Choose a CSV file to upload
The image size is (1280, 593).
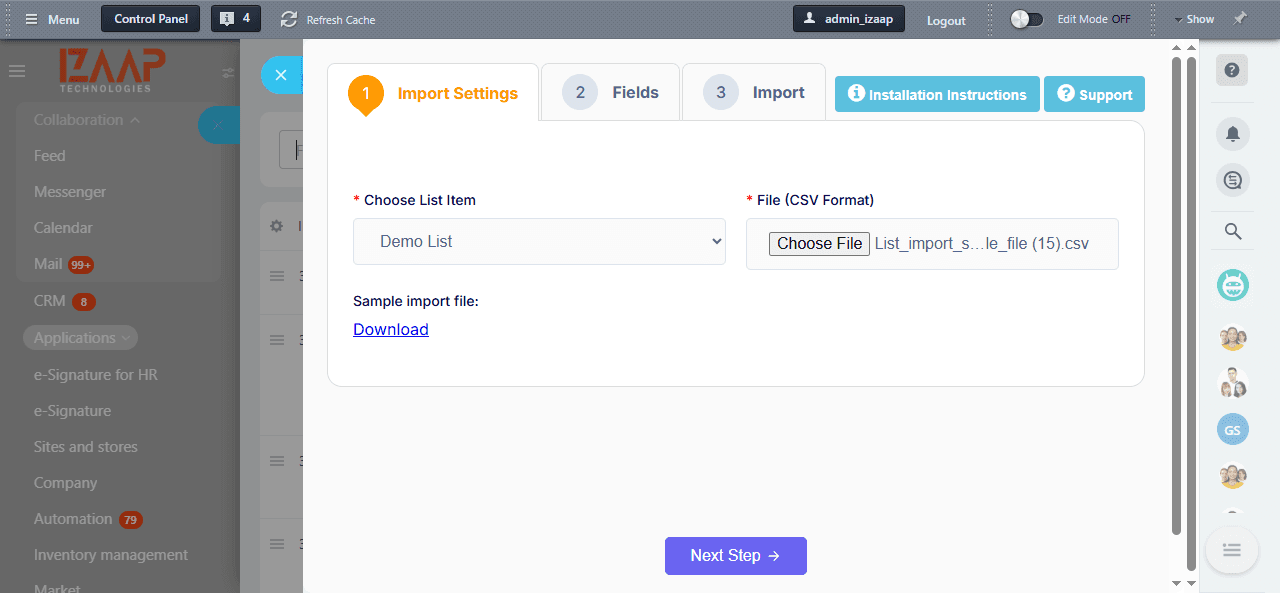[819, 243]
